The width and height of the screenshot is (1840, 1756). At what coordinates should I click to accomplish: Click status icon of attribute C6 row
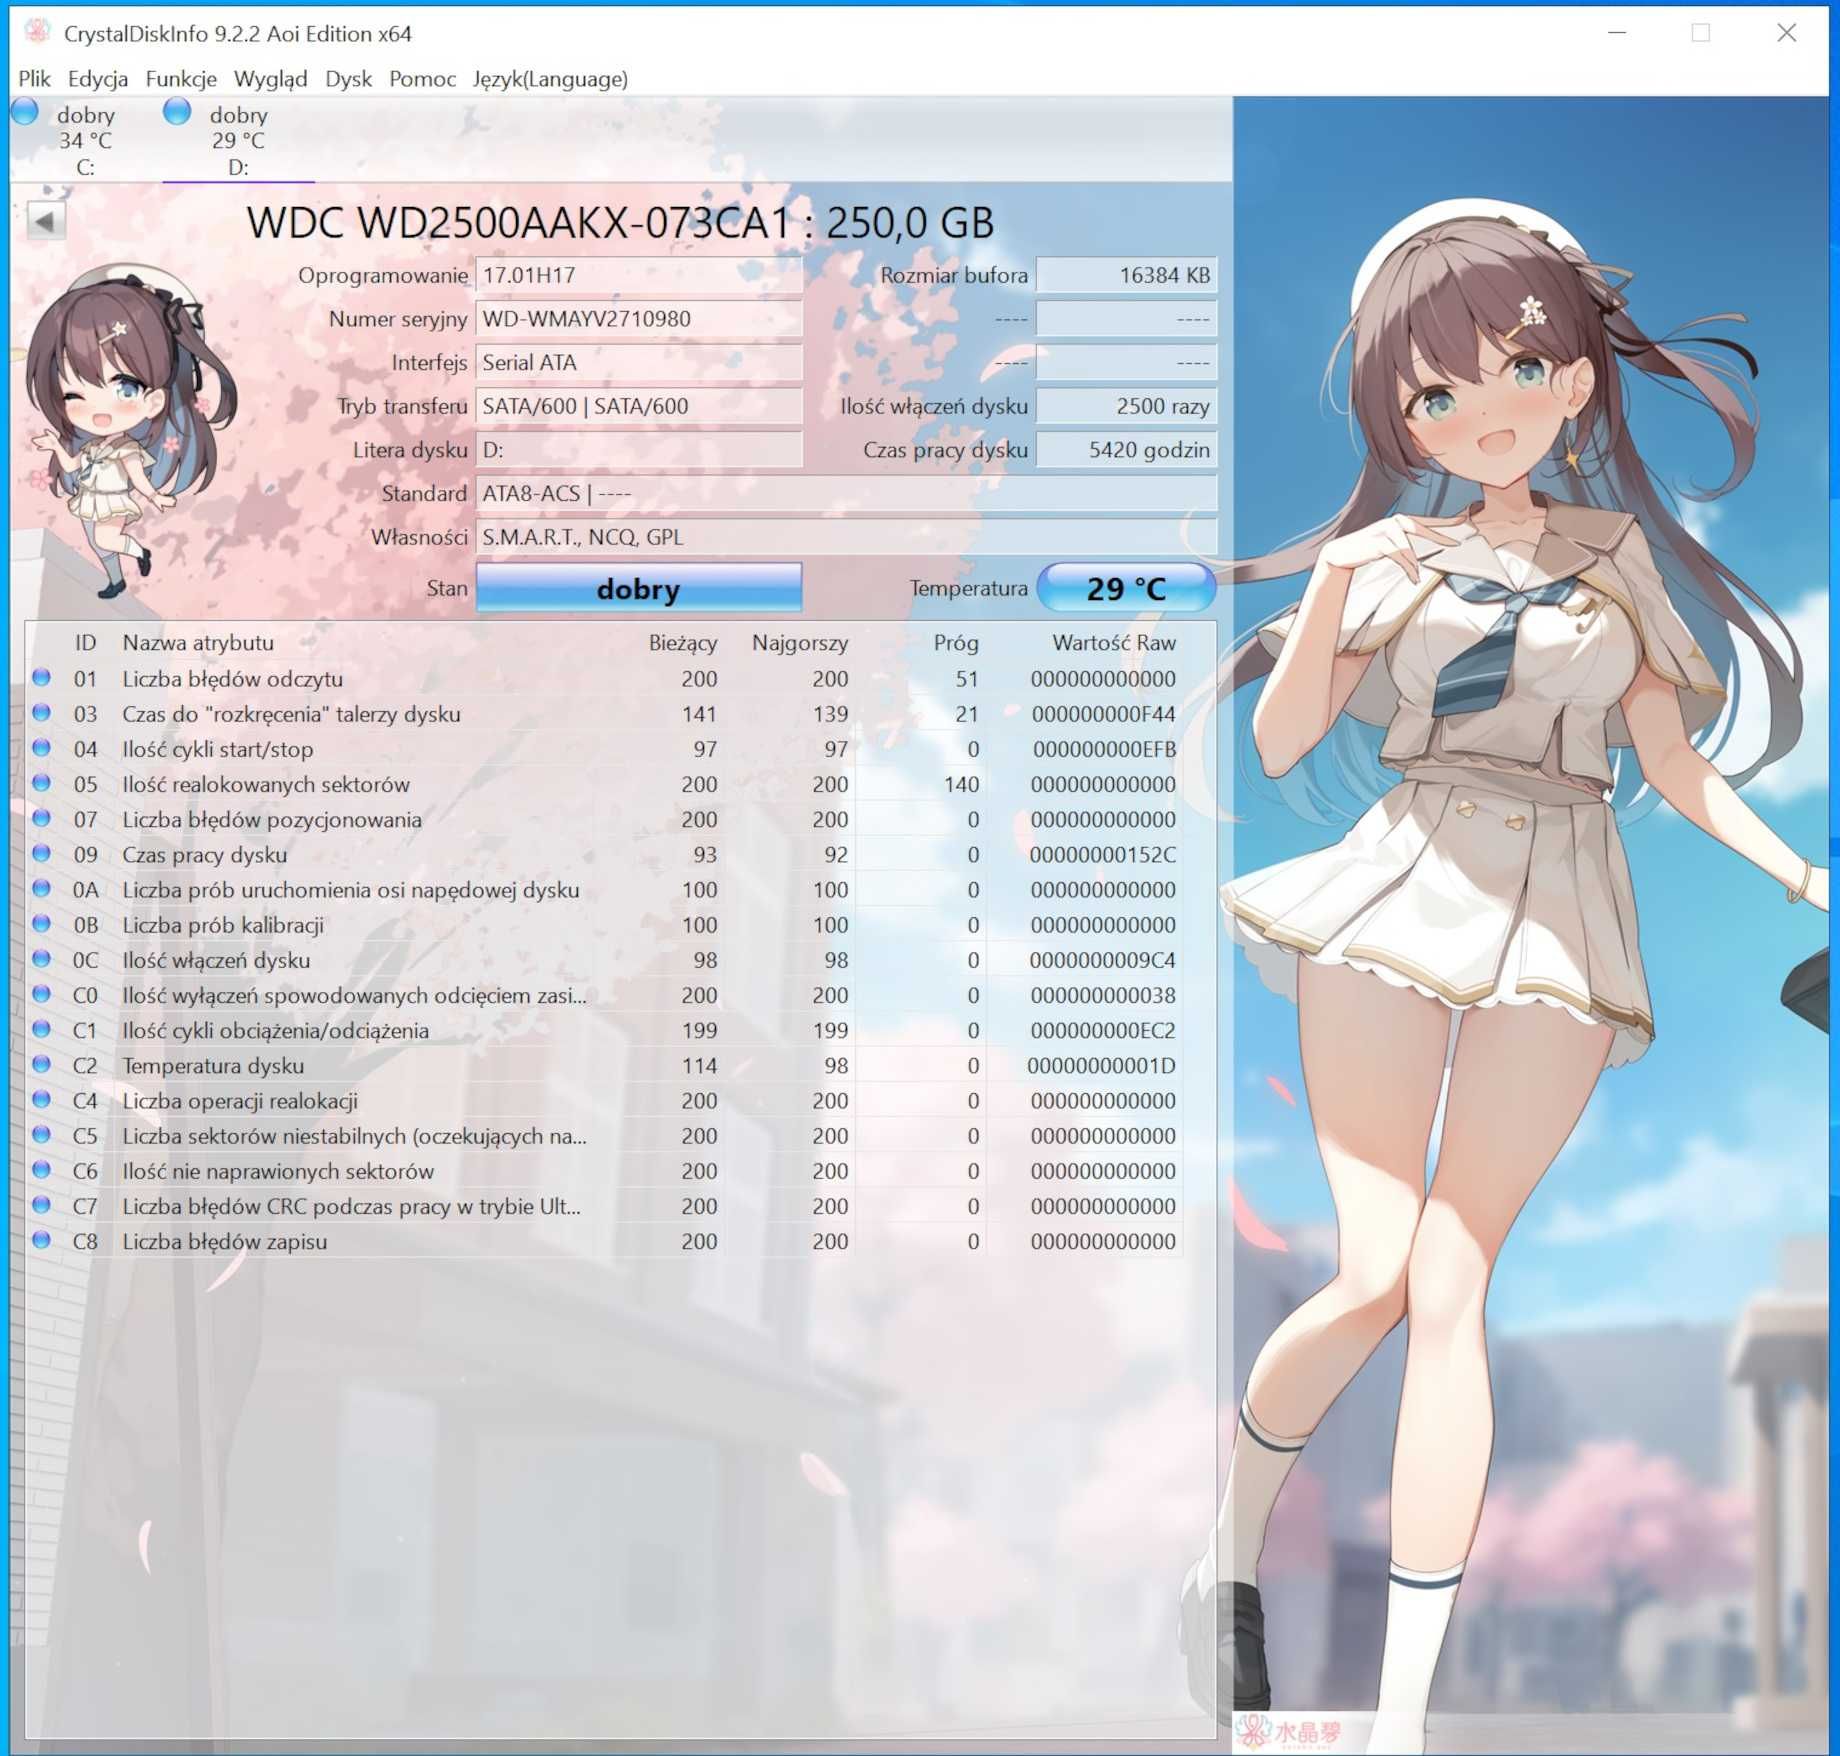41,1170
